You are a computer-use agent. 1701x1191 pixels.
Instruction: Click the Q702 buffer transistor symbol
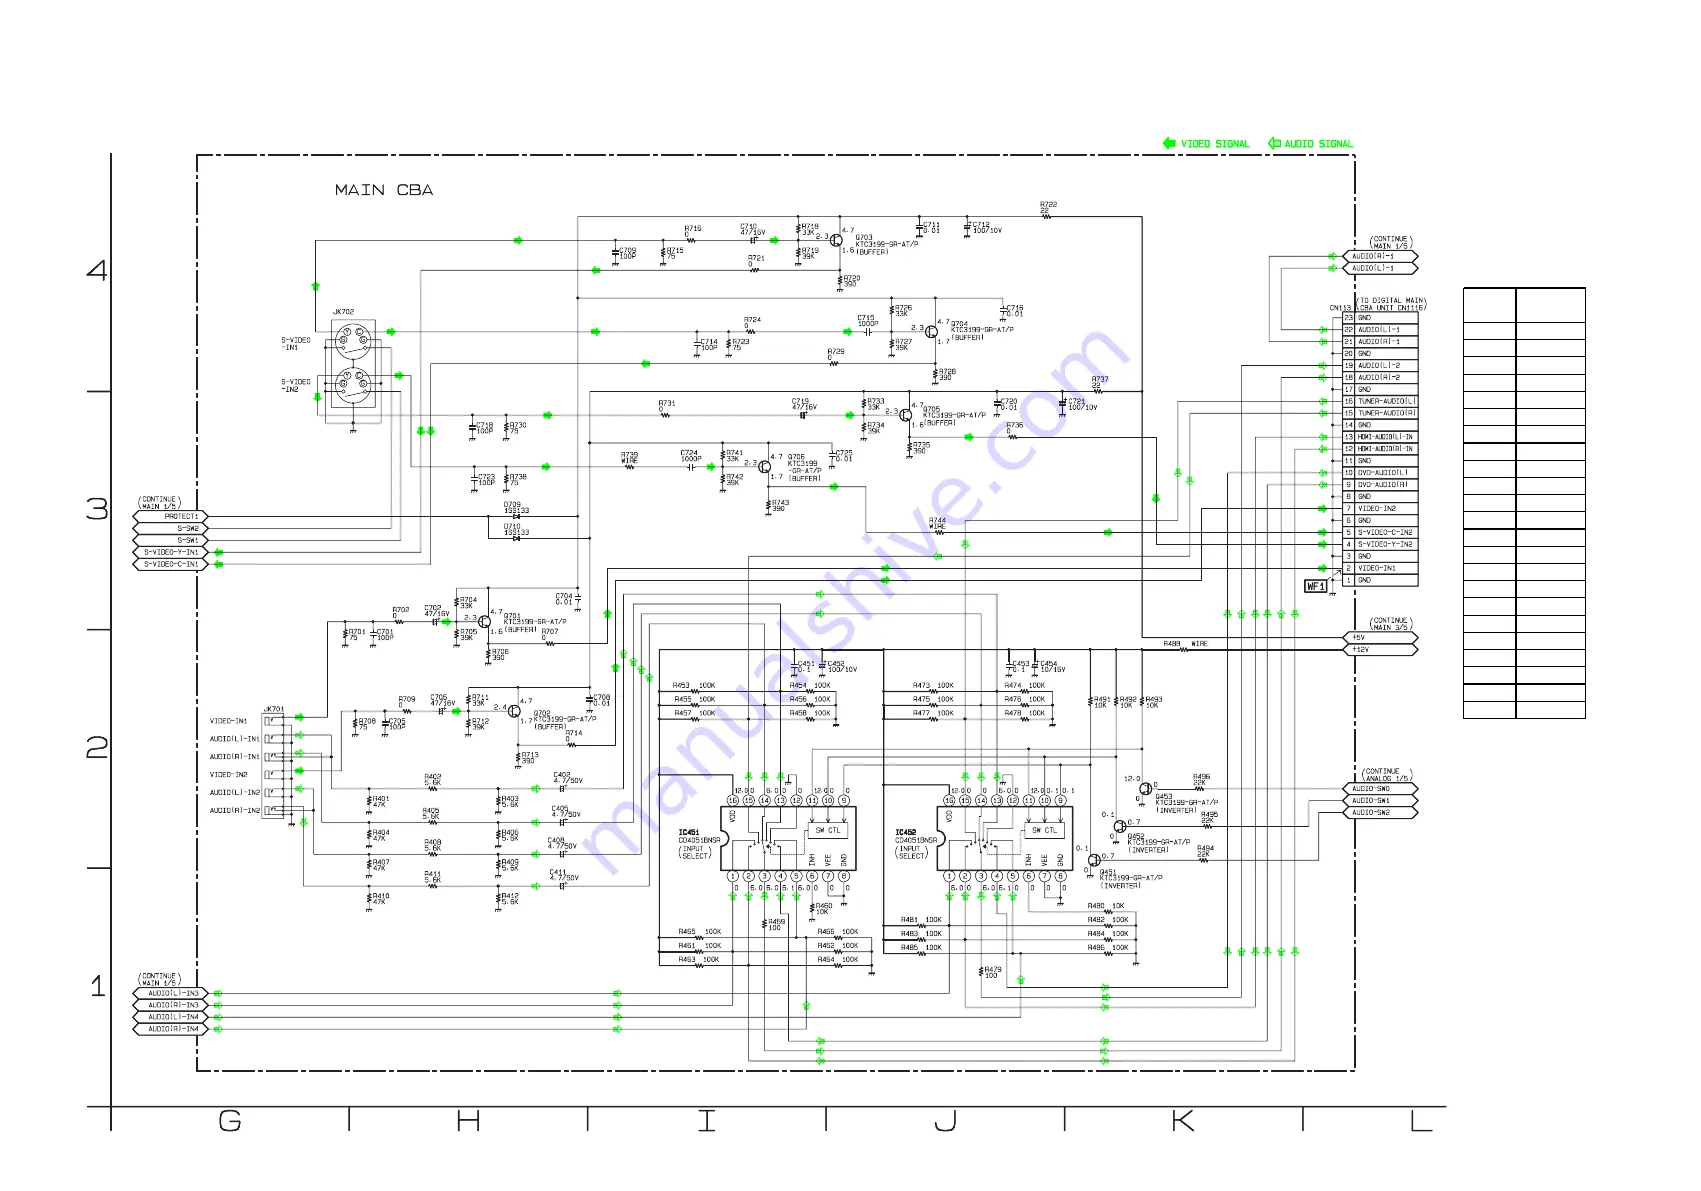click(514, 711)
